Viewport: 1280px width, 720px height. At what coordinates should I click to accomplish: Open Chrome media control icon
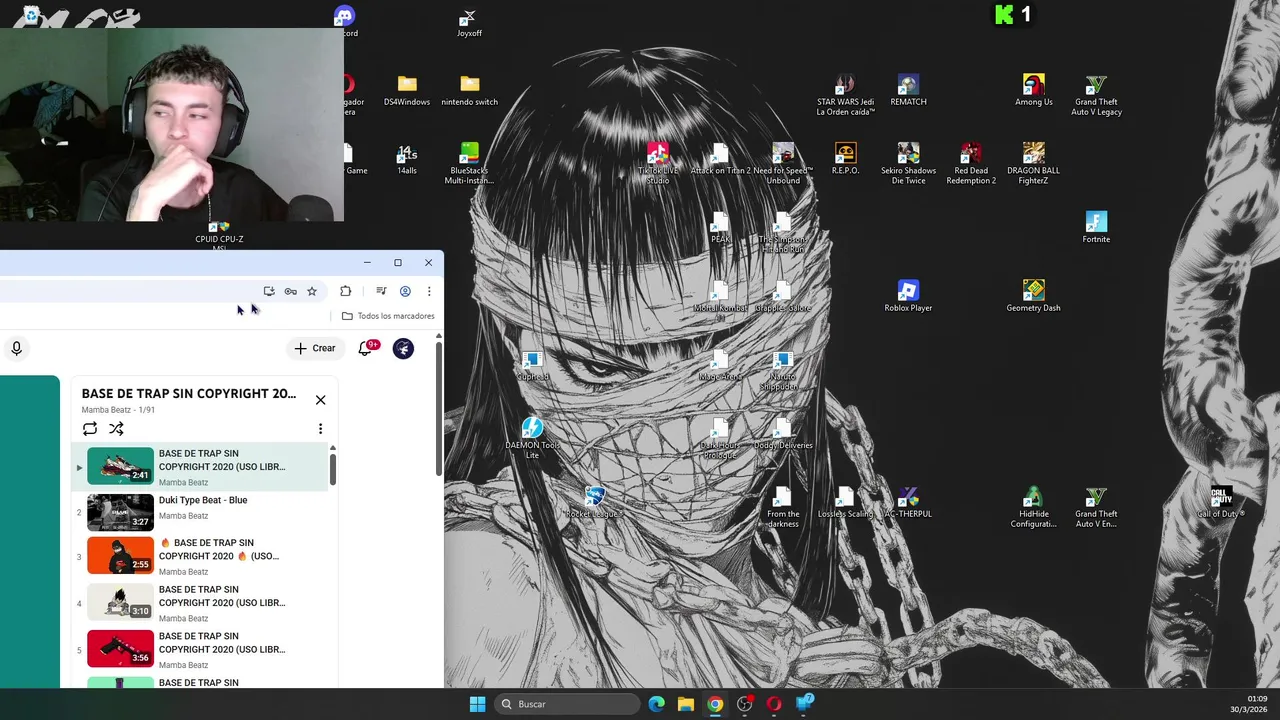pyautogui.click(x=381, y=291)
